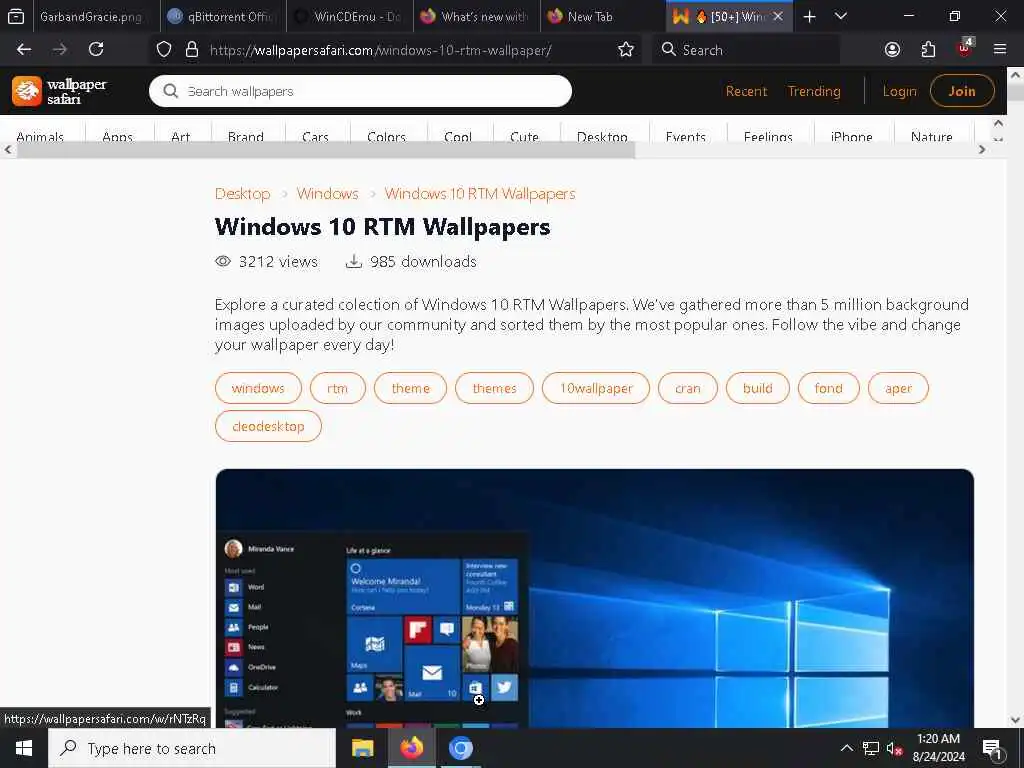Bookmark this page with the star icon
The width and height of the screenshot is (1024, 768).
(x=626, y=49)
